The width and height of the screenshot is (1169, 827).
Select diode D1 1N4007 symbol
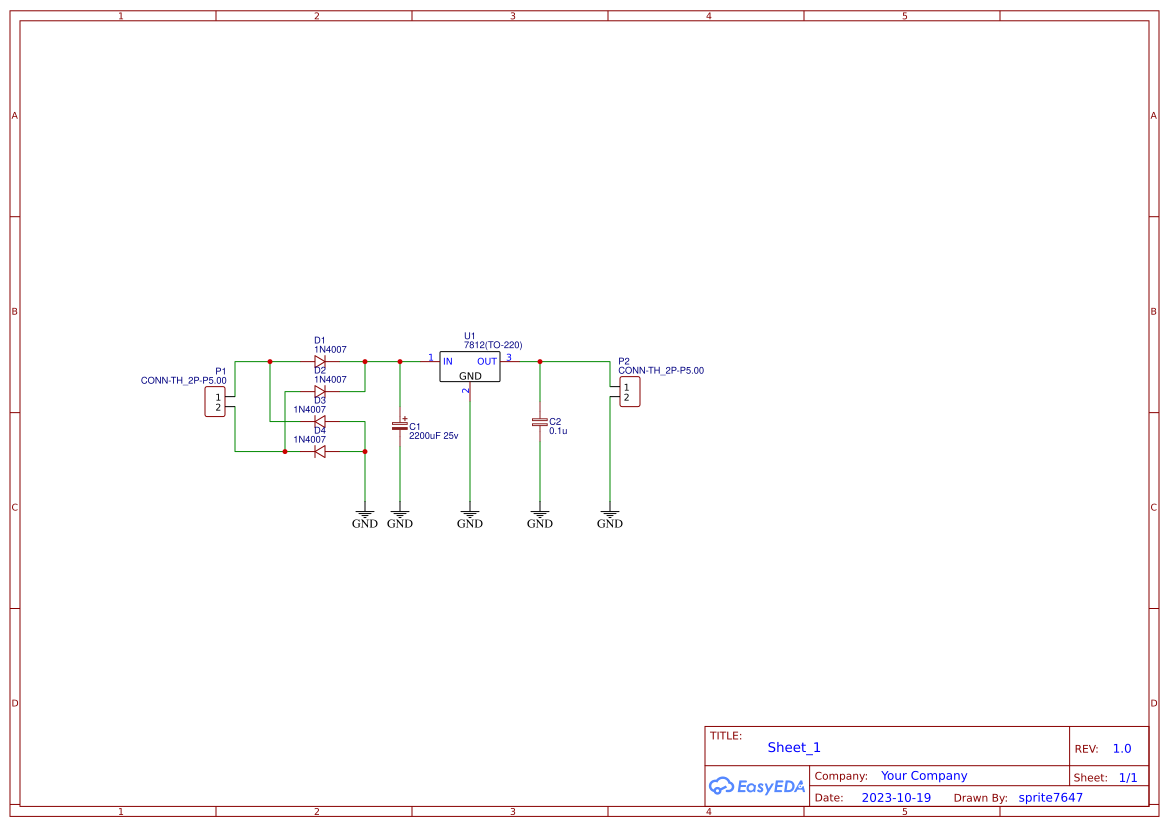[x=319, y=361]
